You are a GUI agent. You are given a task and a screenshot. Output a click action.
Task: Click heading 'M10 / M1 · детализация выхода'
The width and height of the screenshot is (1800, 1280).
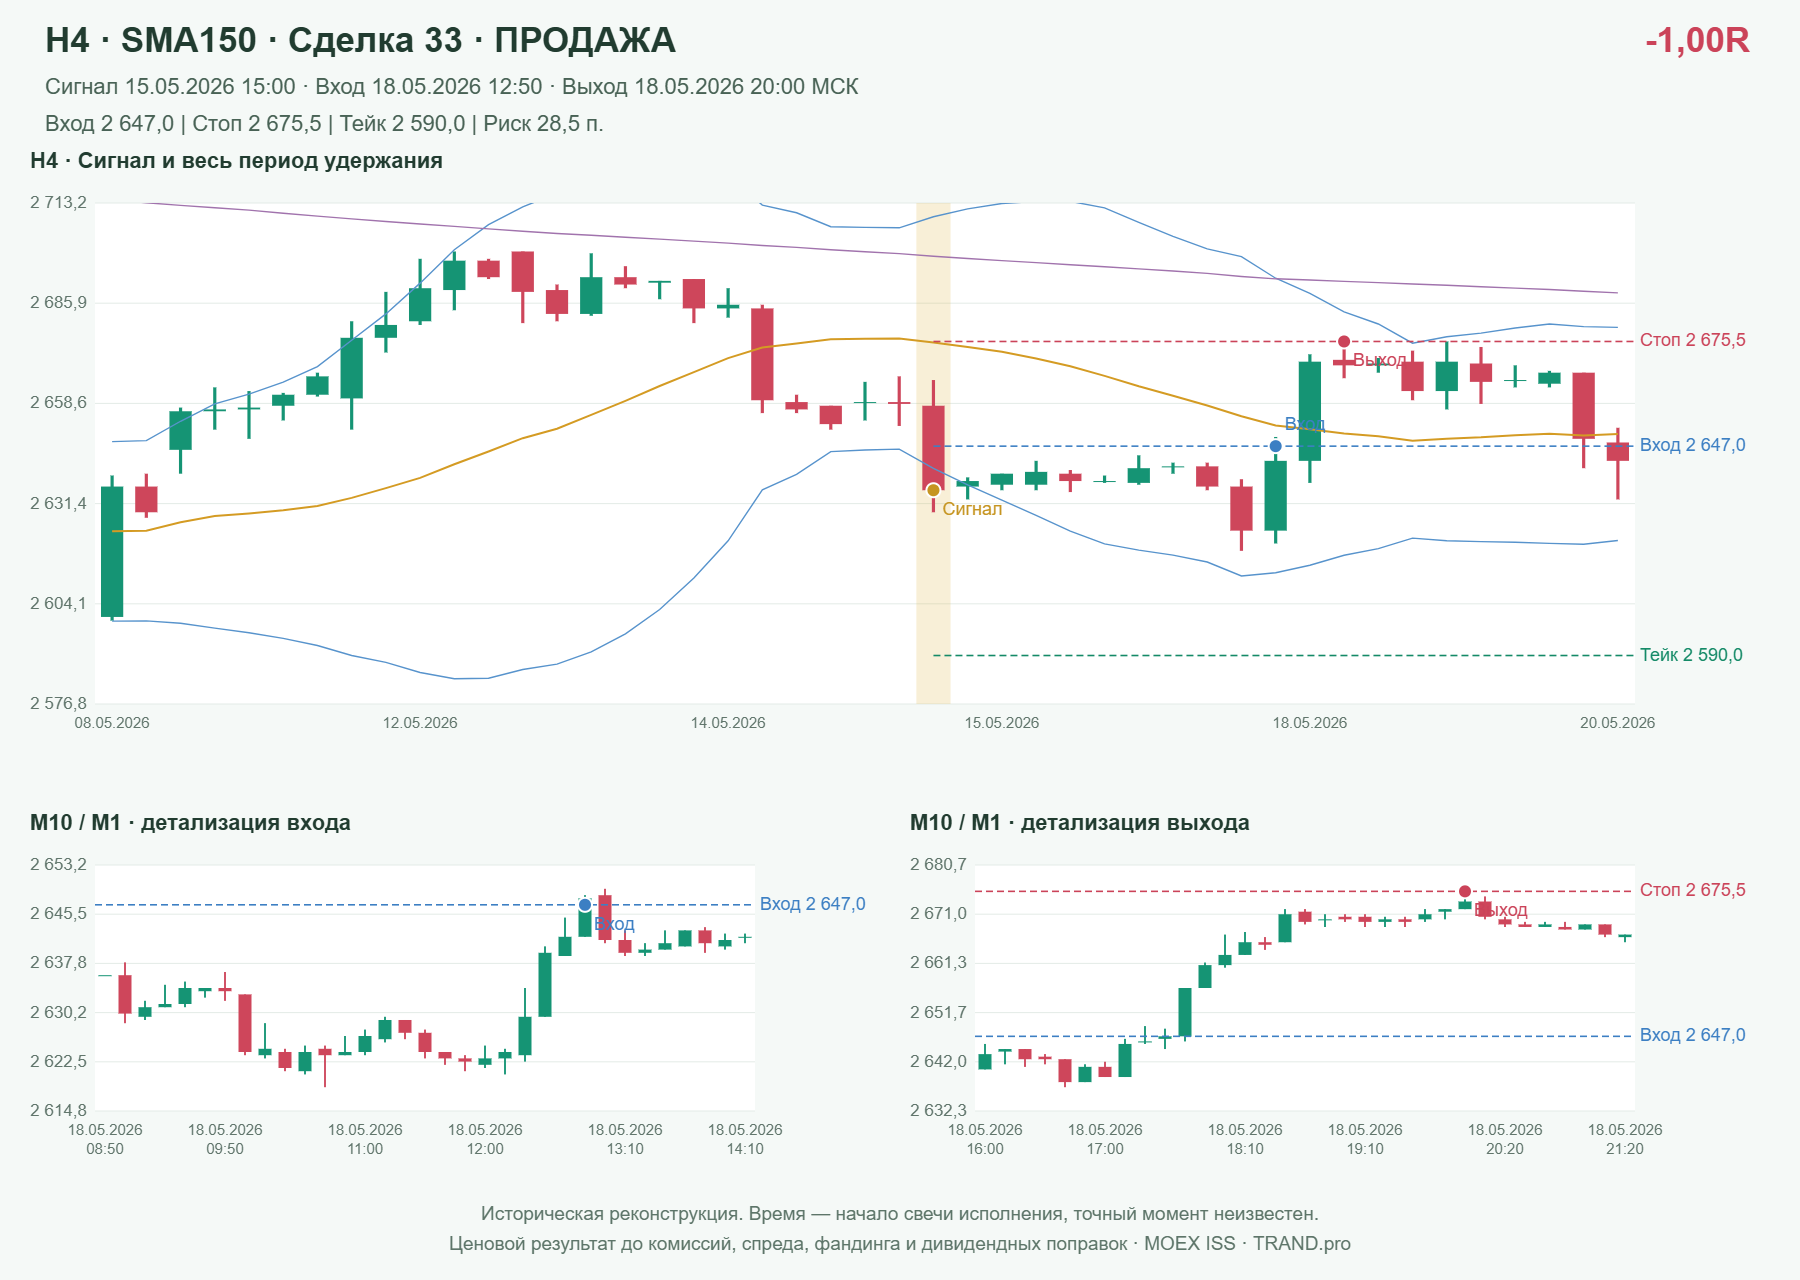pyautogui.click(x=1080, y=823)
